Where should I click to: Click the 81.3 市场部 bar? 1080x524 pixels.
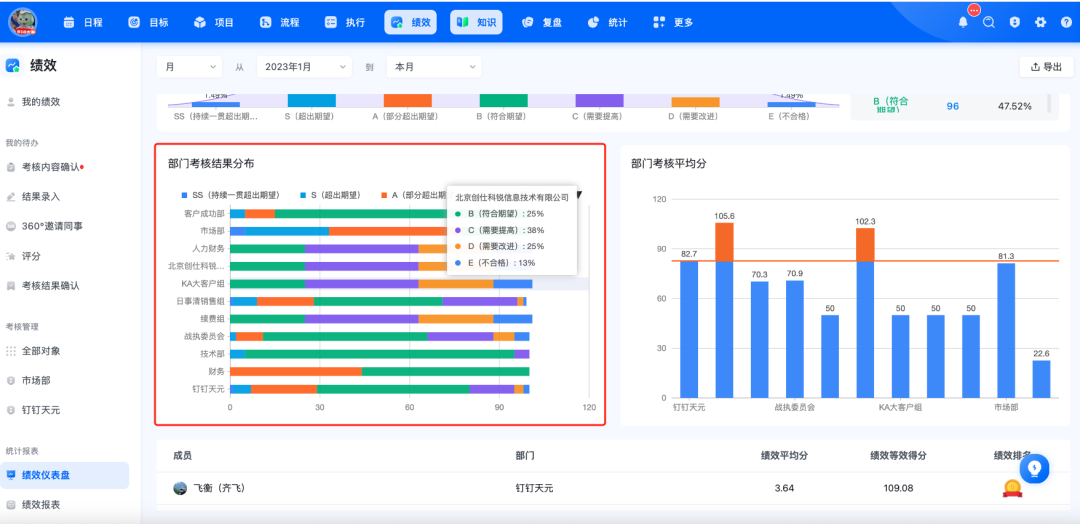(1006, 330)
